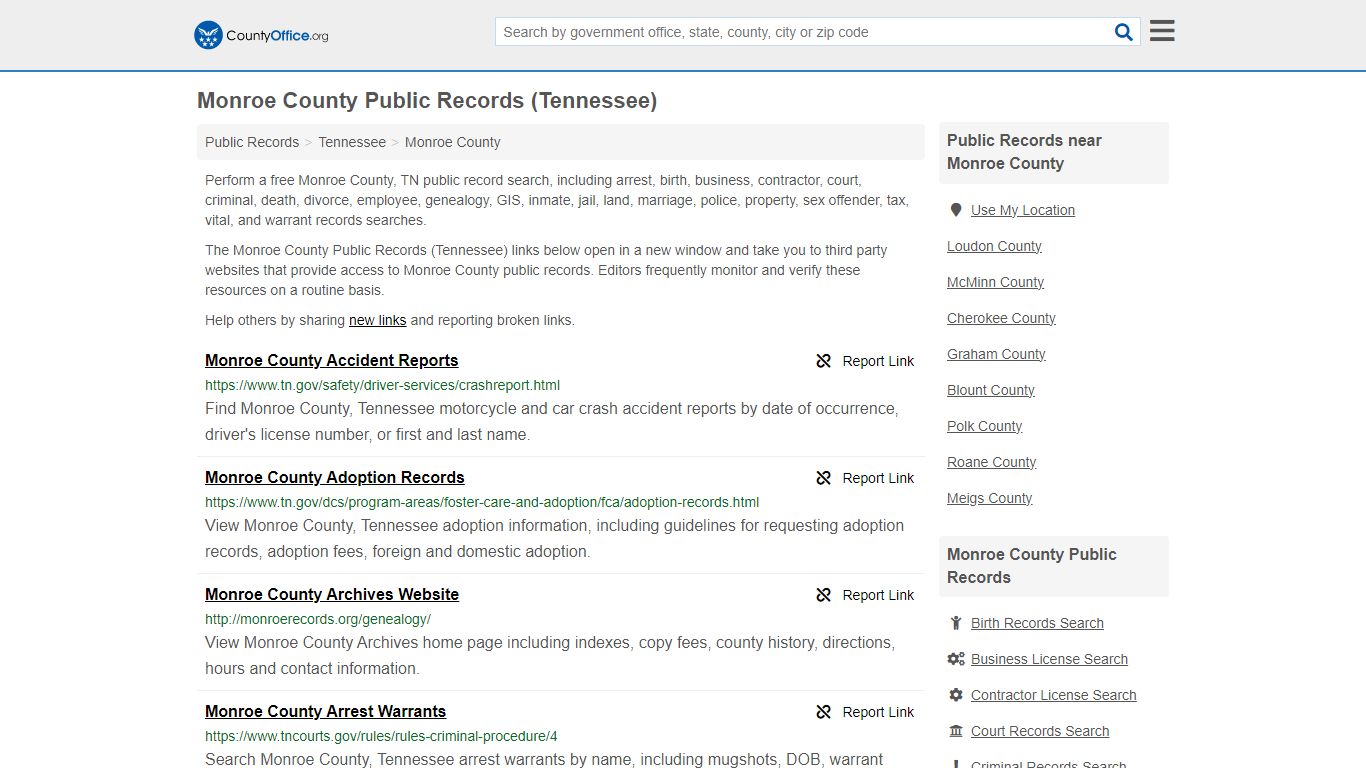This screenshot has width=1366, height=768.
Task: Open the CountyOffice.org logo home link
Action: (261, 35)
